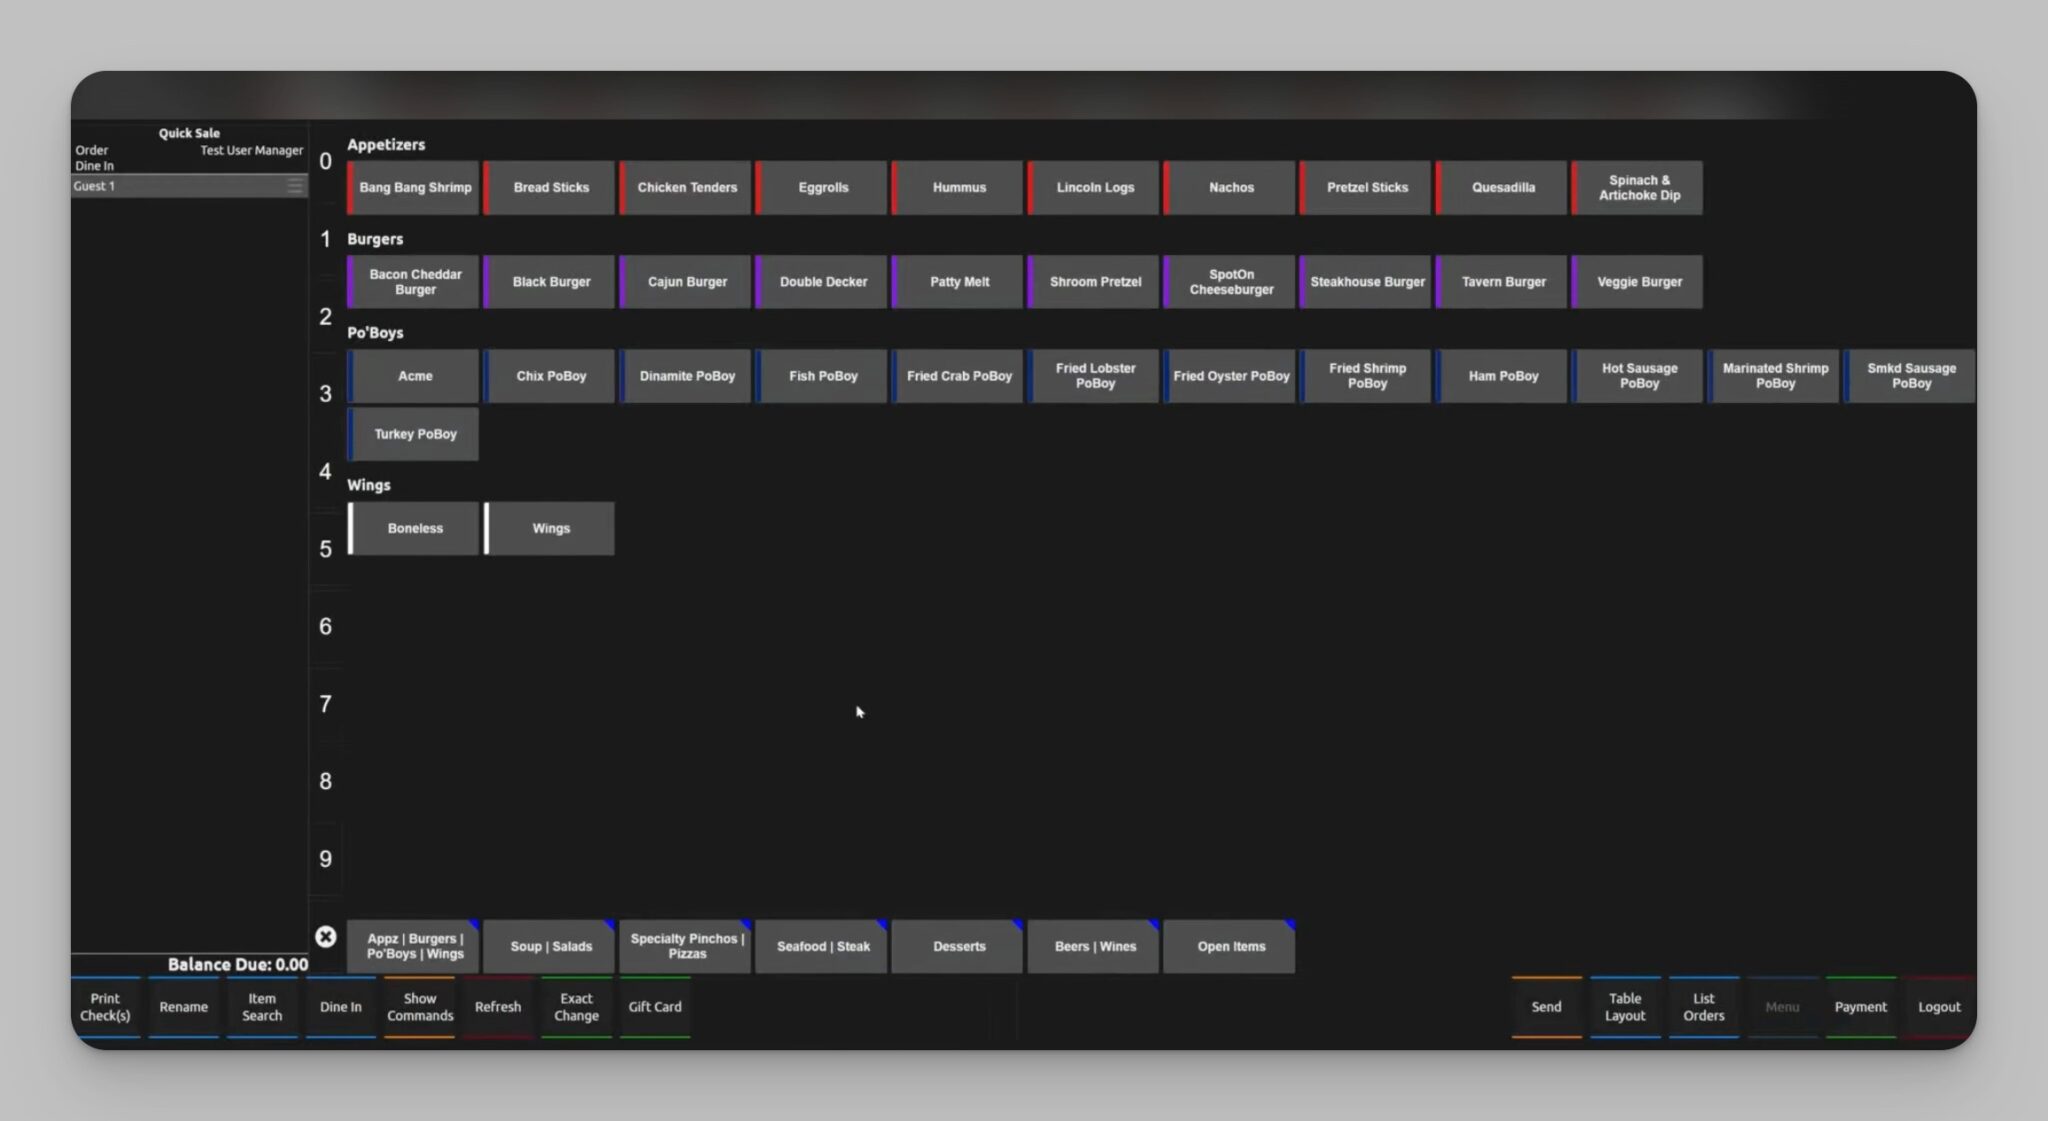Image resolution: width=2048 pixels, height=1121 pixels.
Task: Add Spinach & Artichoke Dip
Action: [x=1637, y=188]
